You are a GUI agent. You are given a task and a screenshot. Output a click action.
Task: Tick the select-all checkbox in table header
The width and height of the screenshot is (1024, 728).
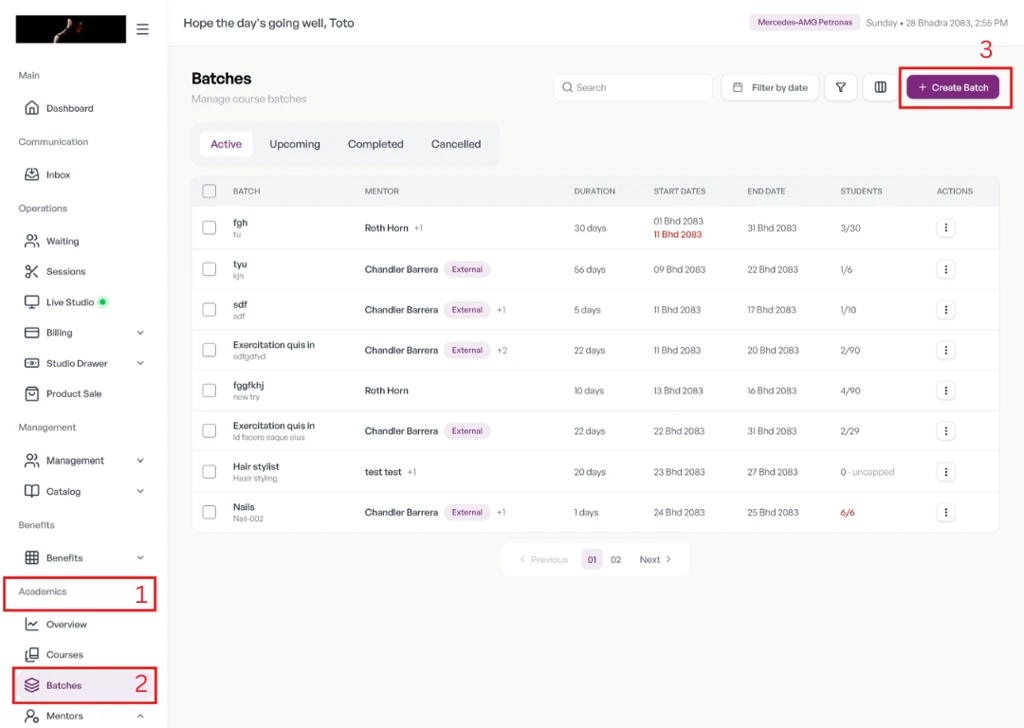pos(209,191)
